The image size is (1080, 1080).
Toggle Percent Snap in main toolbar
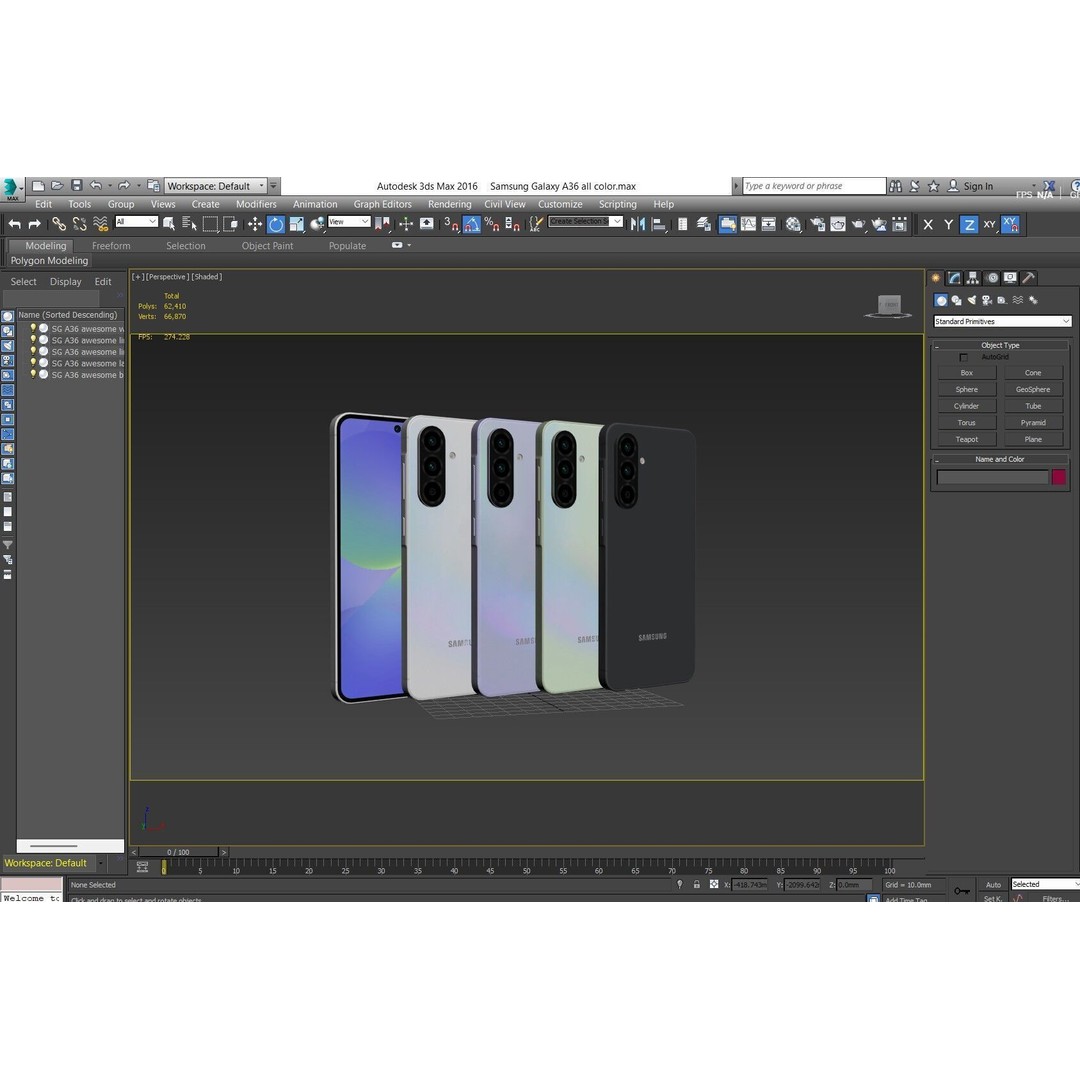pos(492,224)
